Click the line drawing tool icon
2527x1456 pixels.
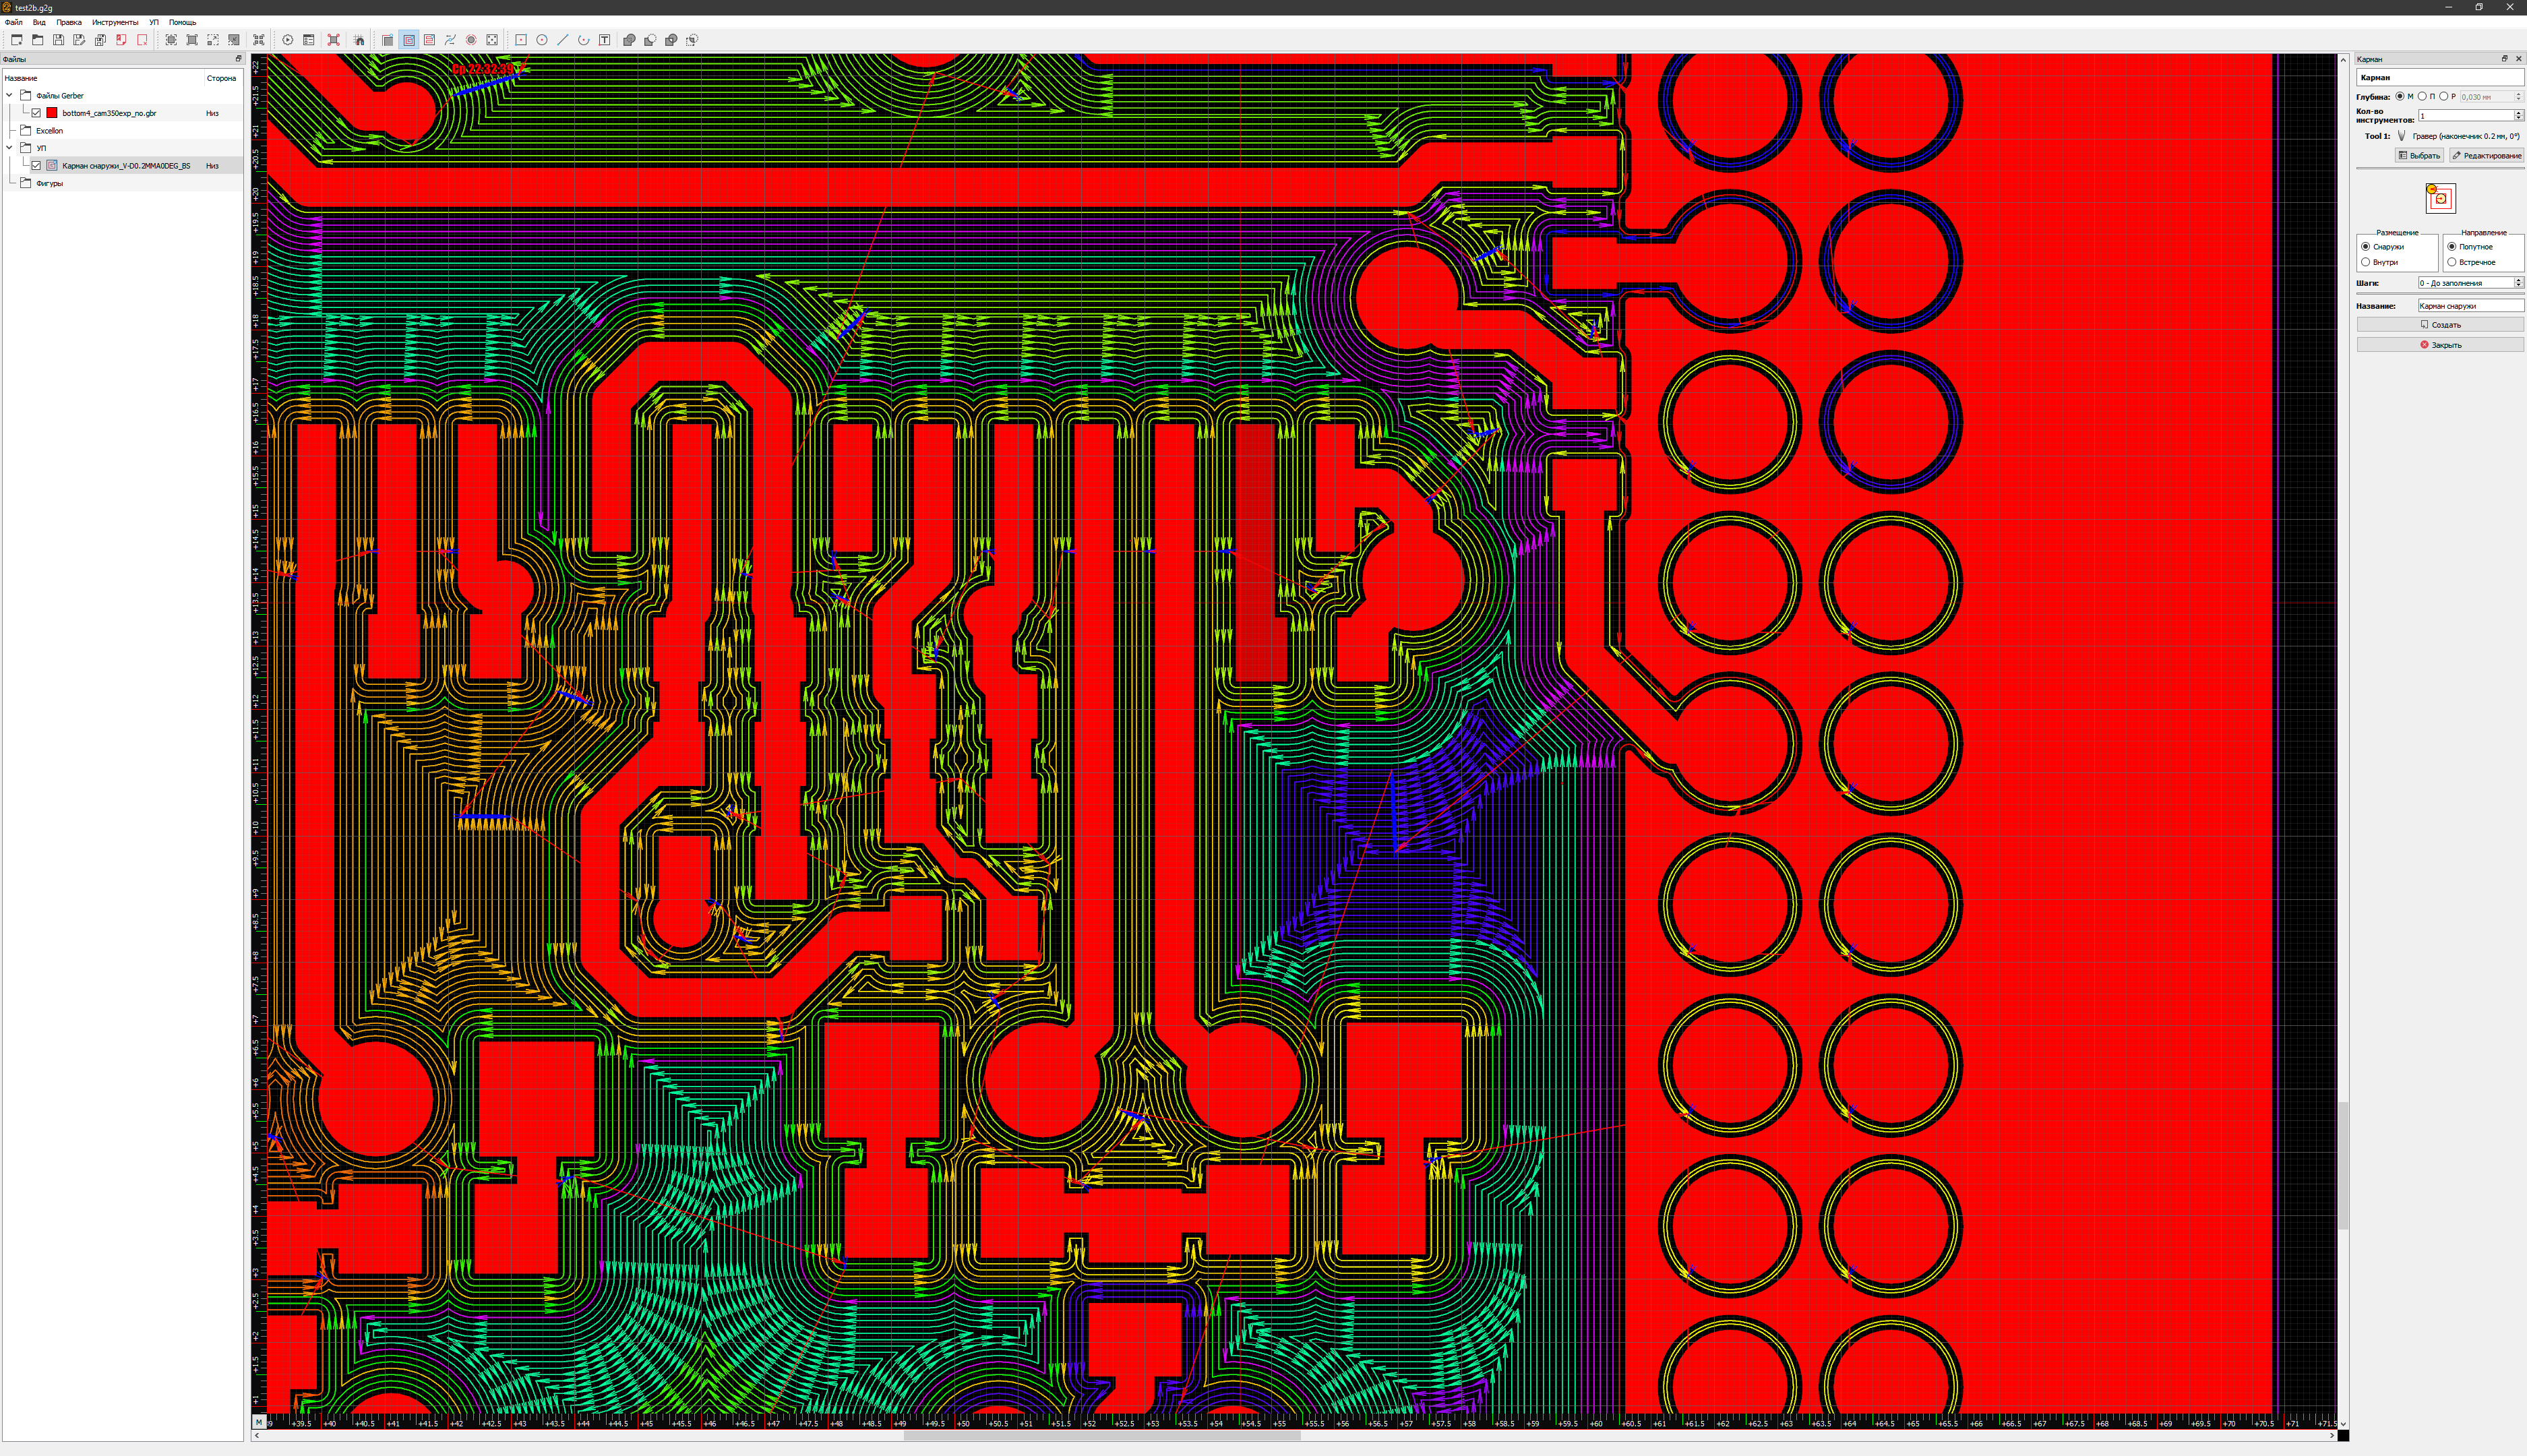coord(563,40)
